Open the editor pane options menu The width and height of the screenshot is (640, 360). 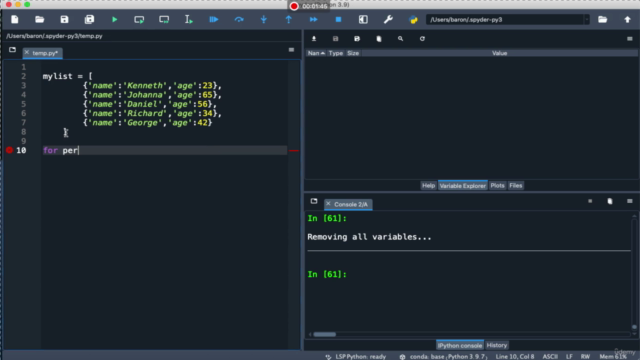pyautogui.click(x=291, y=50)
